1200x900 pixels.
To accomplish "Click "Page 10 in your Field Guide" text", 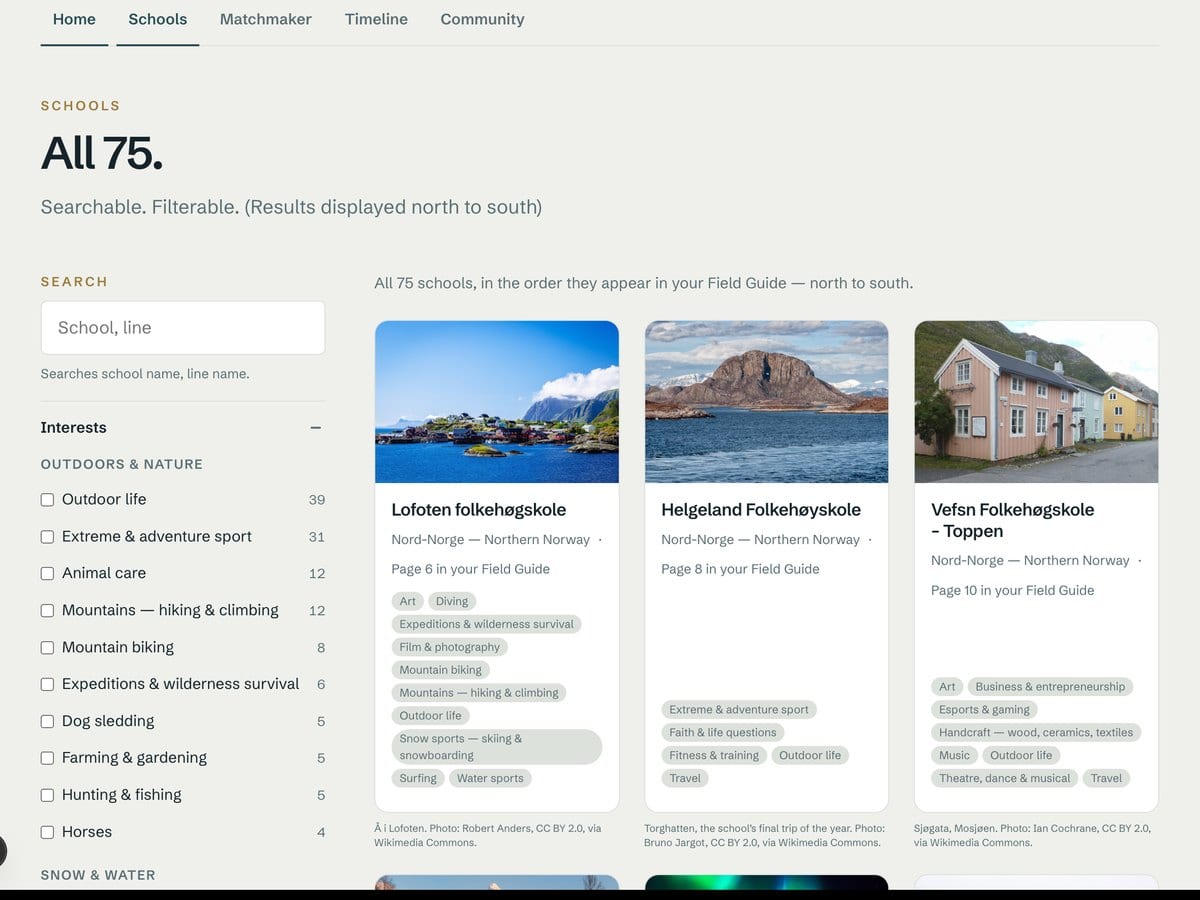I will 1012,590.
